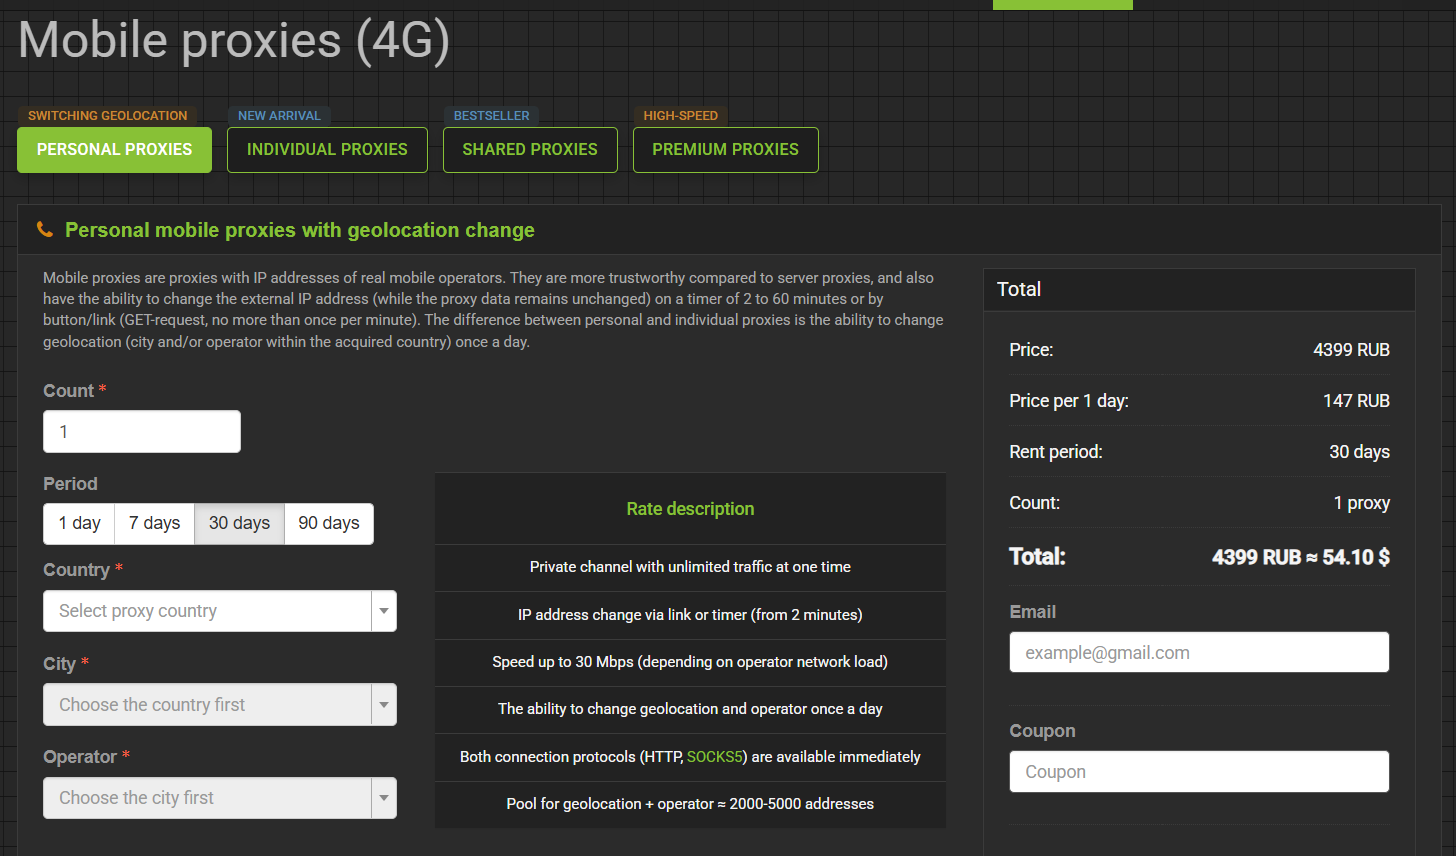Open the Individual Proxies tab
The image size is (1456, 856).
point(327,150)
